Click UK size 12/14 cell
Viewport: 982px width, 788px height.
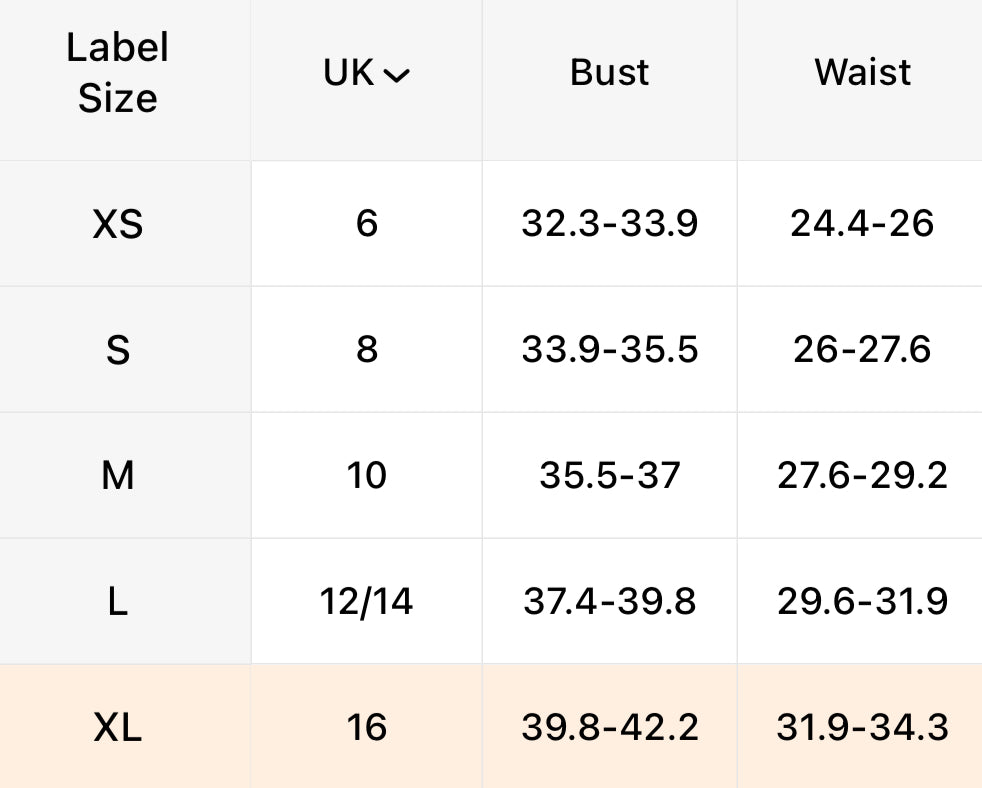point(367,602)
